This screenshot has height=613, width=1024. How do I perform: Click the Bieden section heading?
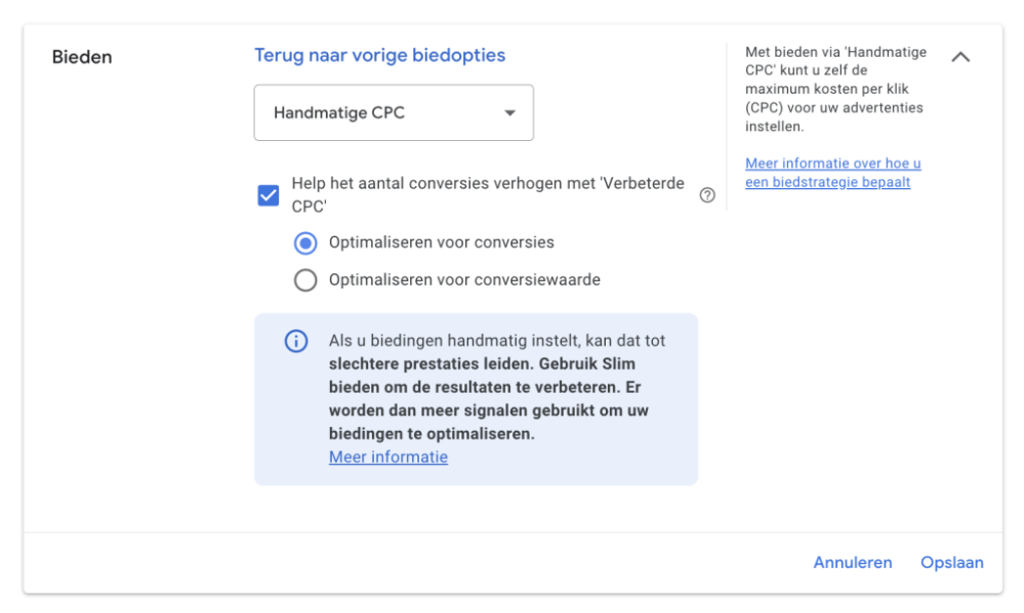[82, 57]
